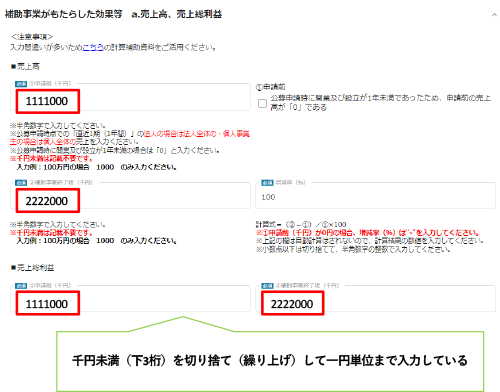500x392 pixels.
Task: Click 必須 badge on 売上高 ①申請前 field
Action: pyautogui.click(x=21, y=84)
